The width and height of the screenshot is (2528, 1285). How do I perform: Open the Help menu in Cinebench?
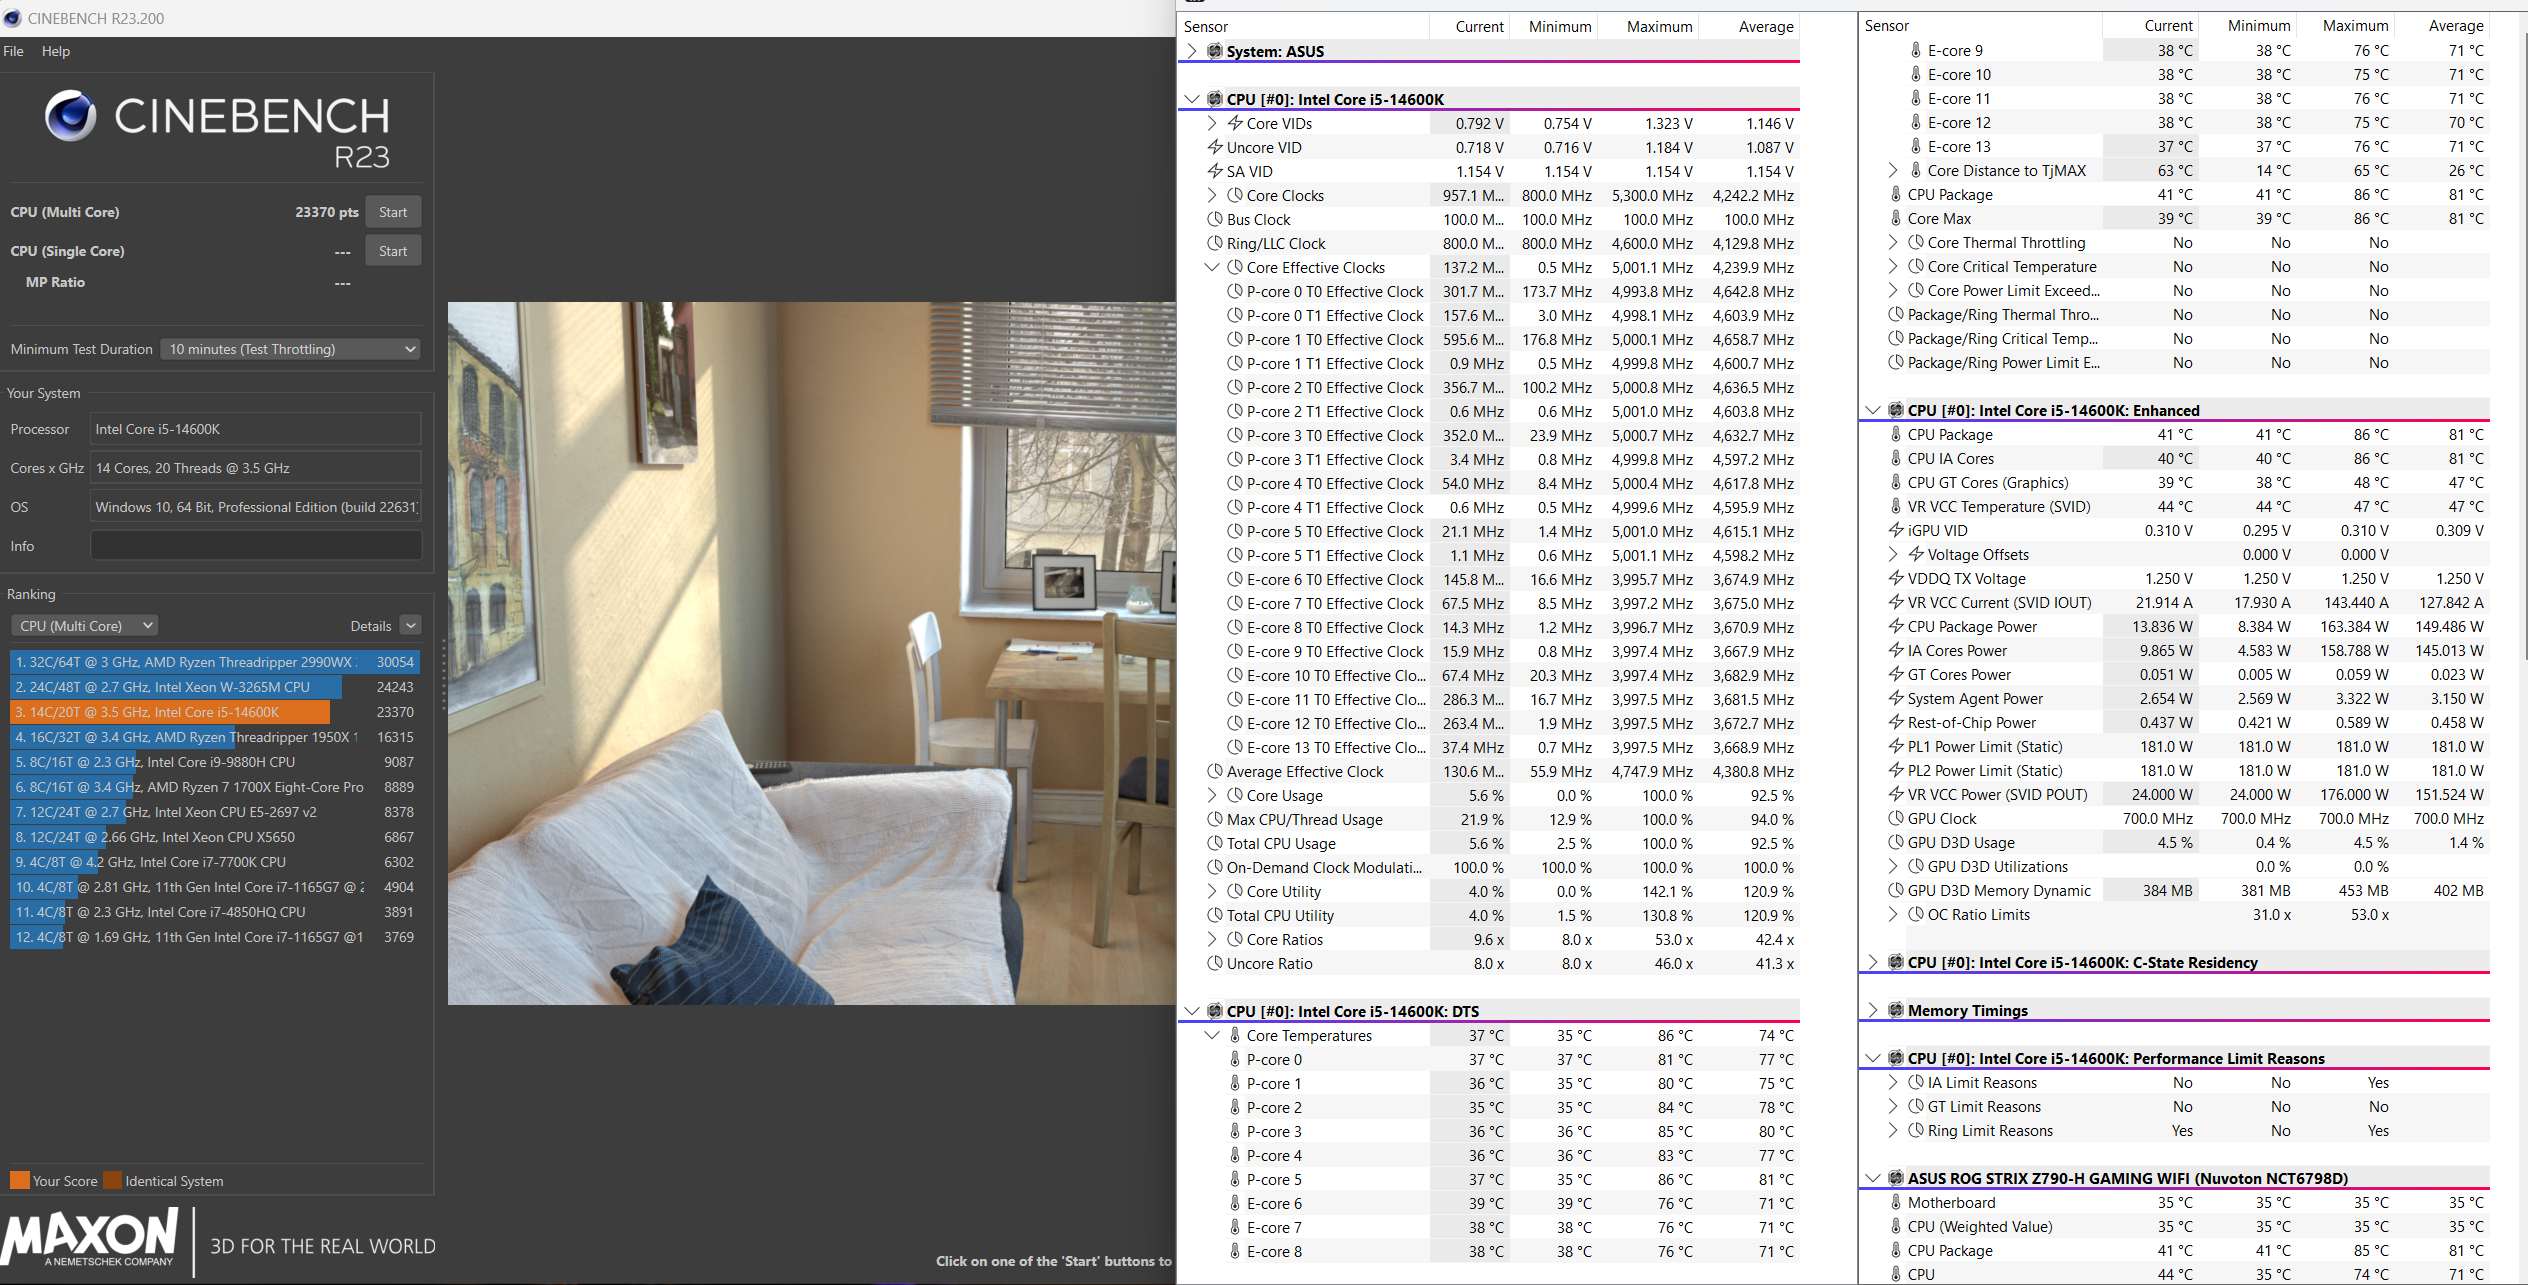56,51
